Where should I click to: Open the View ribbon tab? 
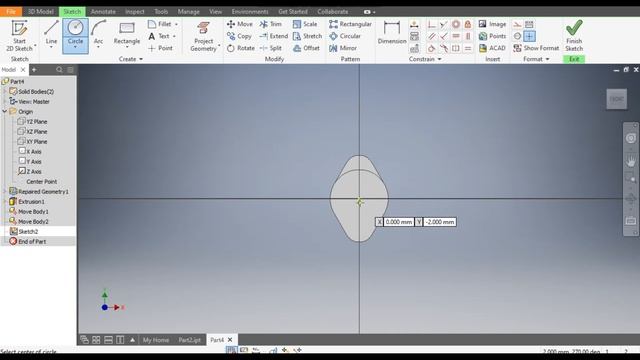point(216,11)
